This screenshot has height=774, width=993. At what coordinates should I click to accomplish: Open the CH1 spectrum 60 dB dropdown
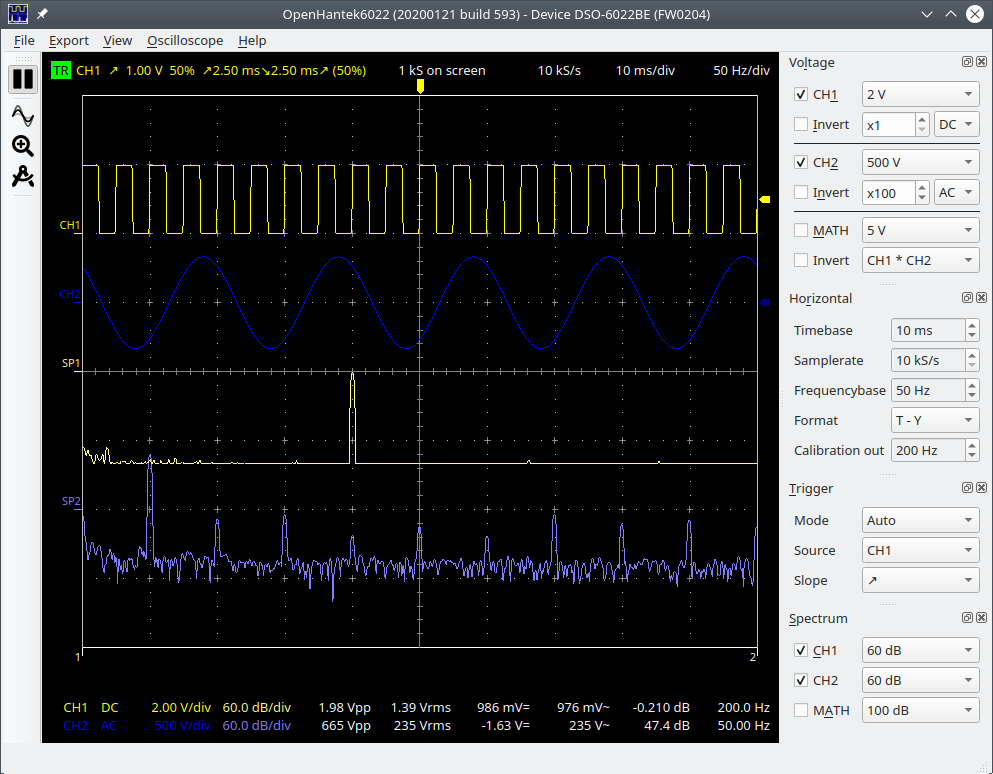point(920,650)
